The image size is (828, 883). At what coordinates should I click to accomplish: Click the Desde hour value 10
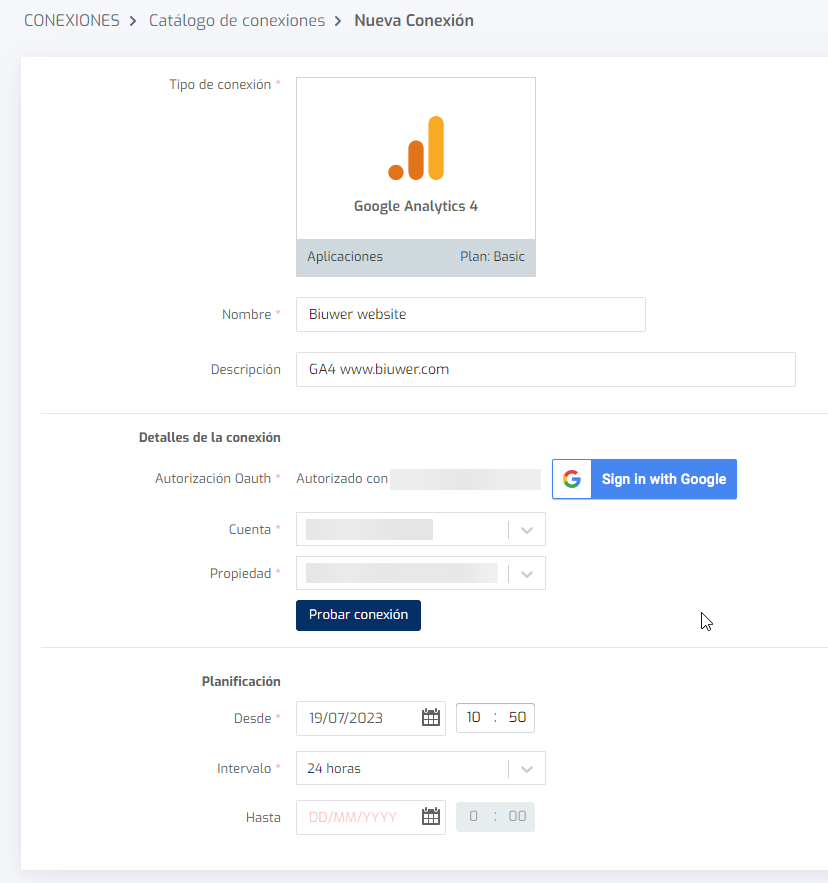(x=474, y=717)
